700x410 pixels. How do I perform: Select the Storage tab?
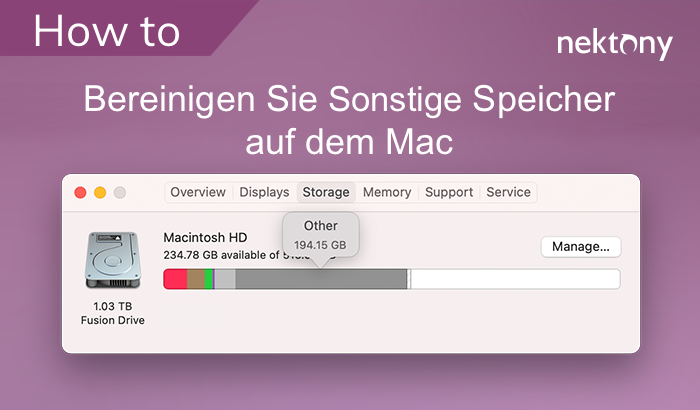coord(326,192)
